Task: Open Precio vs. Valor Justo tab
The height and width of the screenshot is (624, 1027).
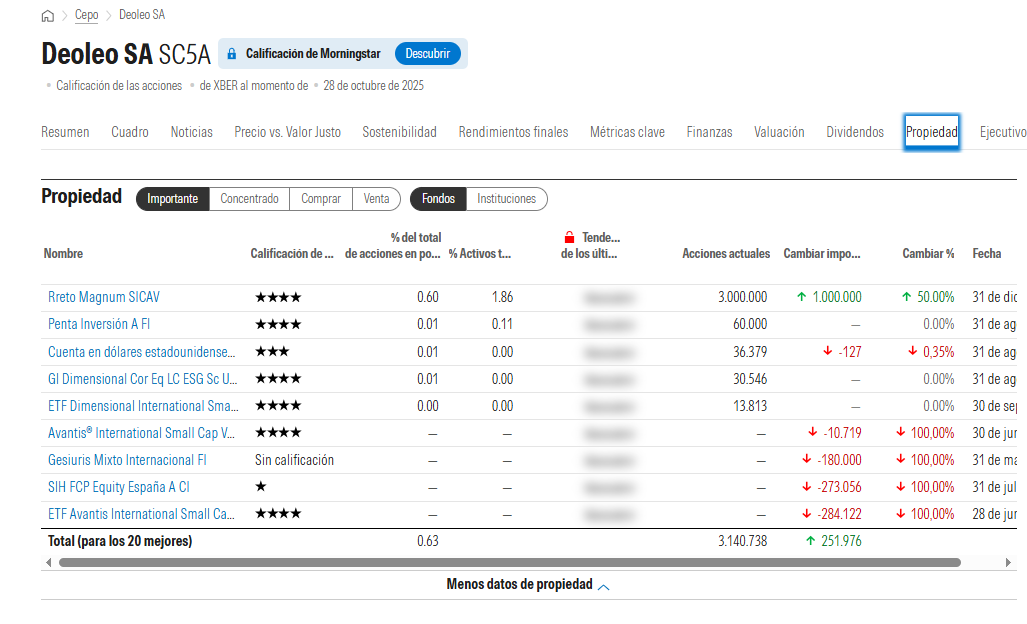Action: [x=288, y=132]
